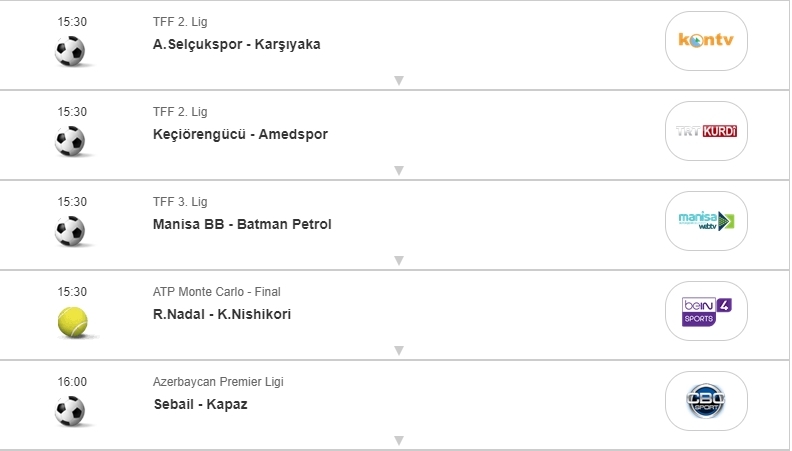Viewport: 792px width, 451px height.
Task: Click the TRT Kurdi channel logo
Action: pos(706,131)
